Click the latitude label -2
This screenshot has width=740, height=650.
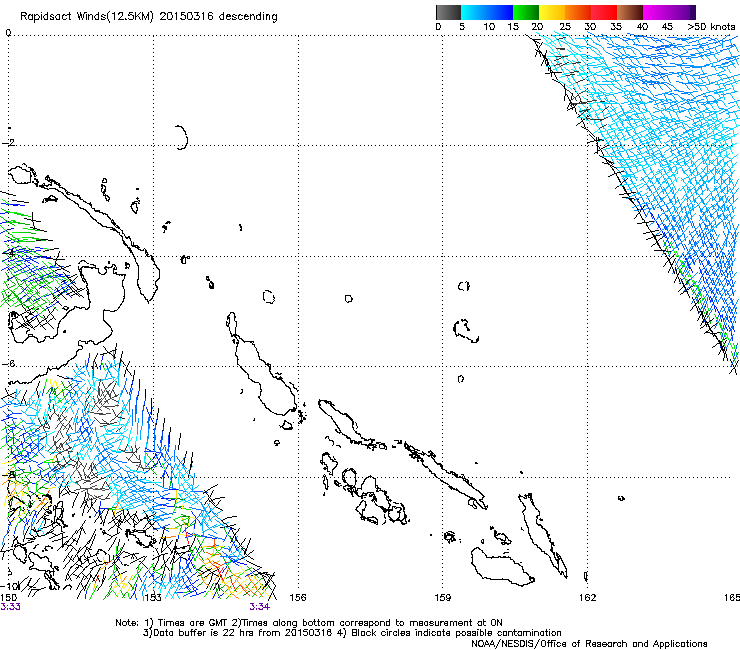tap(8, 143)
